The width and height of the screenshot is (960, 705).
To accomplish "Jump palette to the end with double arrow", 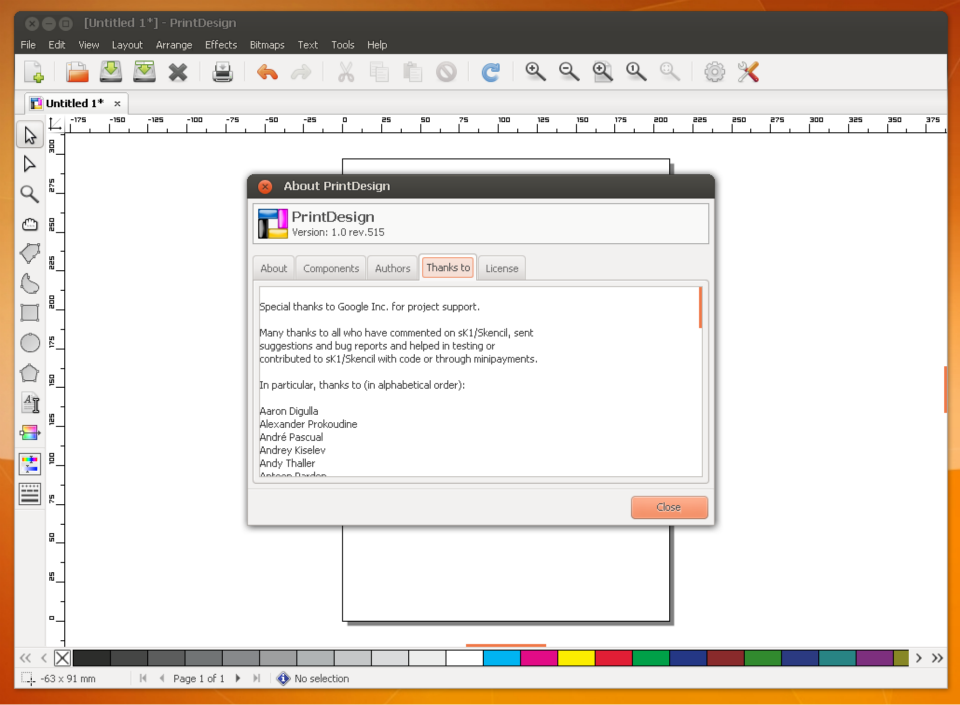I will pyautogui.click(x=937, y=658).
